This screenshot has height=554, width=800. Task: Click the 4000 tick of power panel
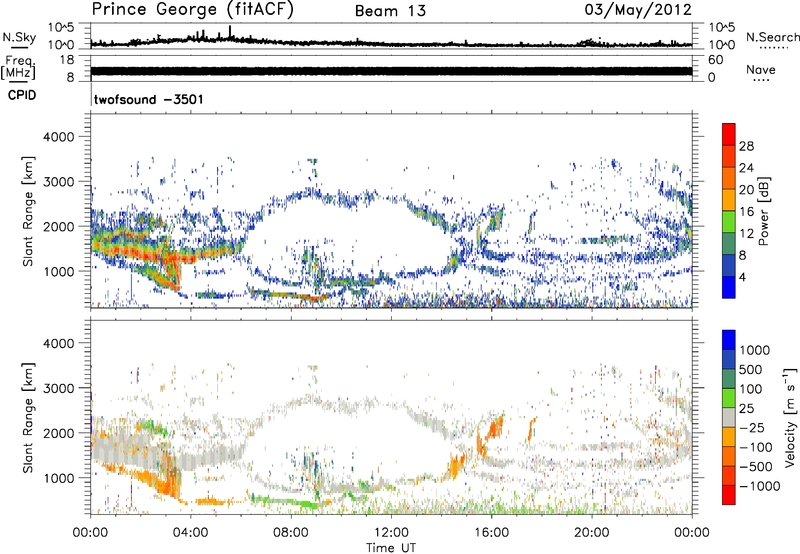(x=58, y=137)
